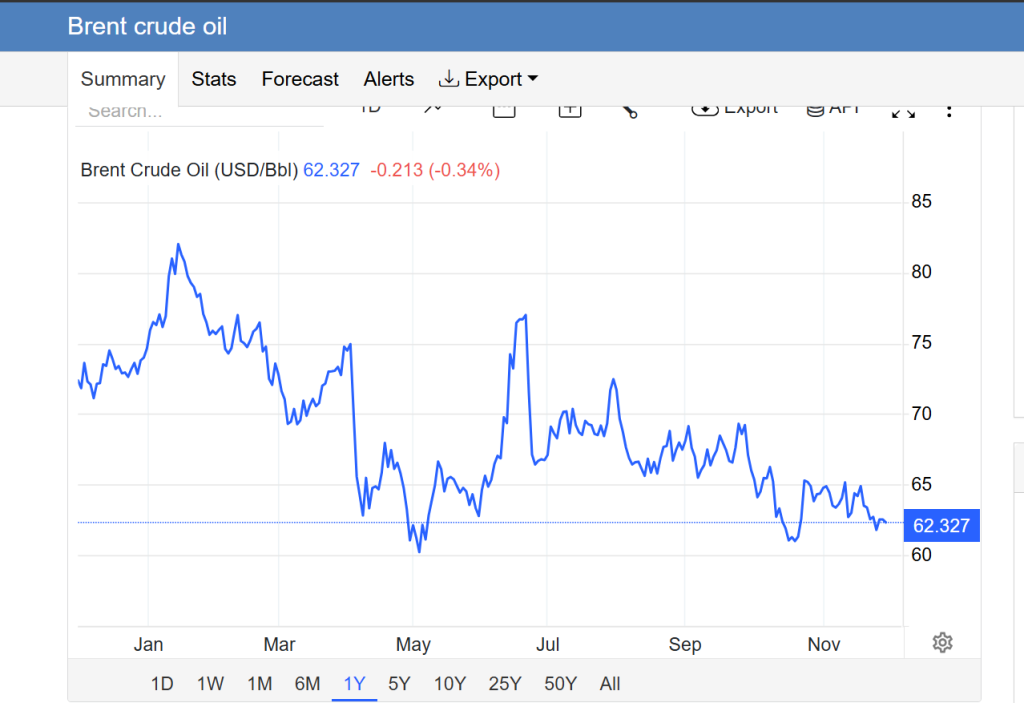Select the 1M time range

click(x=259, y=683)
